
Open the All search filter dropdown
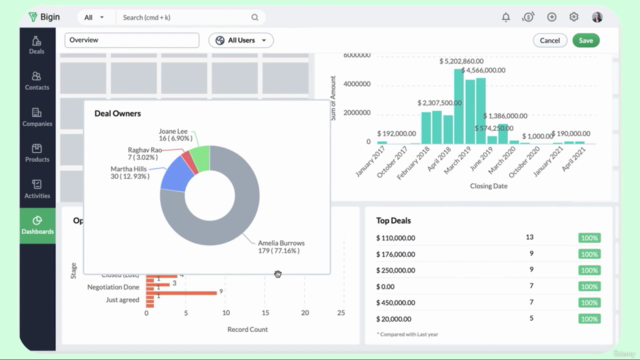click(94, 18)
